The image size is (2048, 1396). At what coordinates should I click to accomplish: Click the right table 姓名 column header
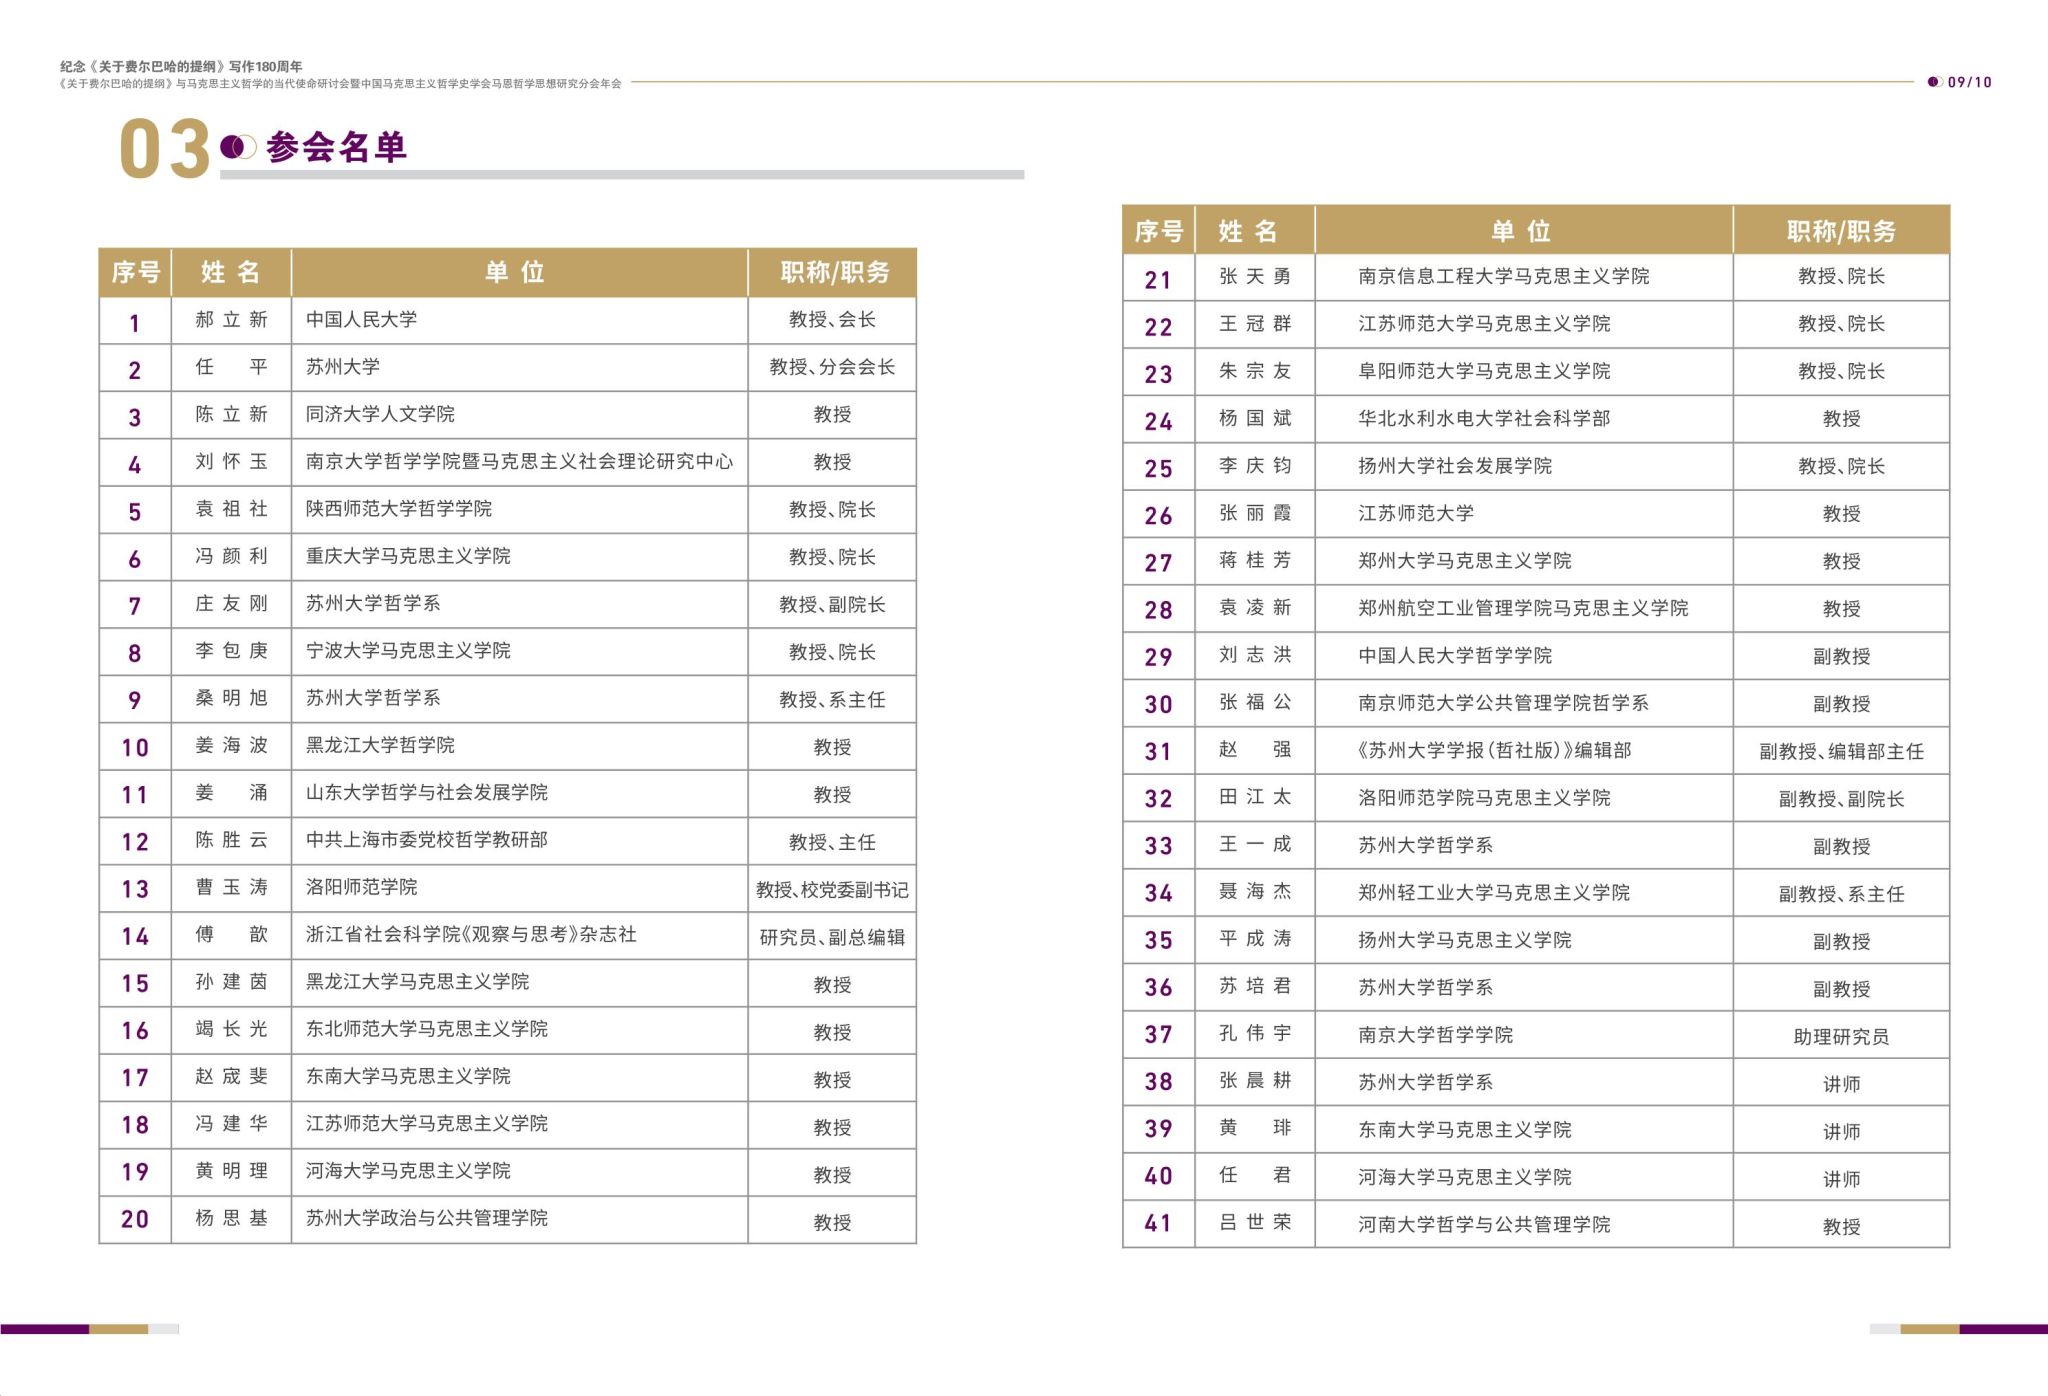(1248, 231)
